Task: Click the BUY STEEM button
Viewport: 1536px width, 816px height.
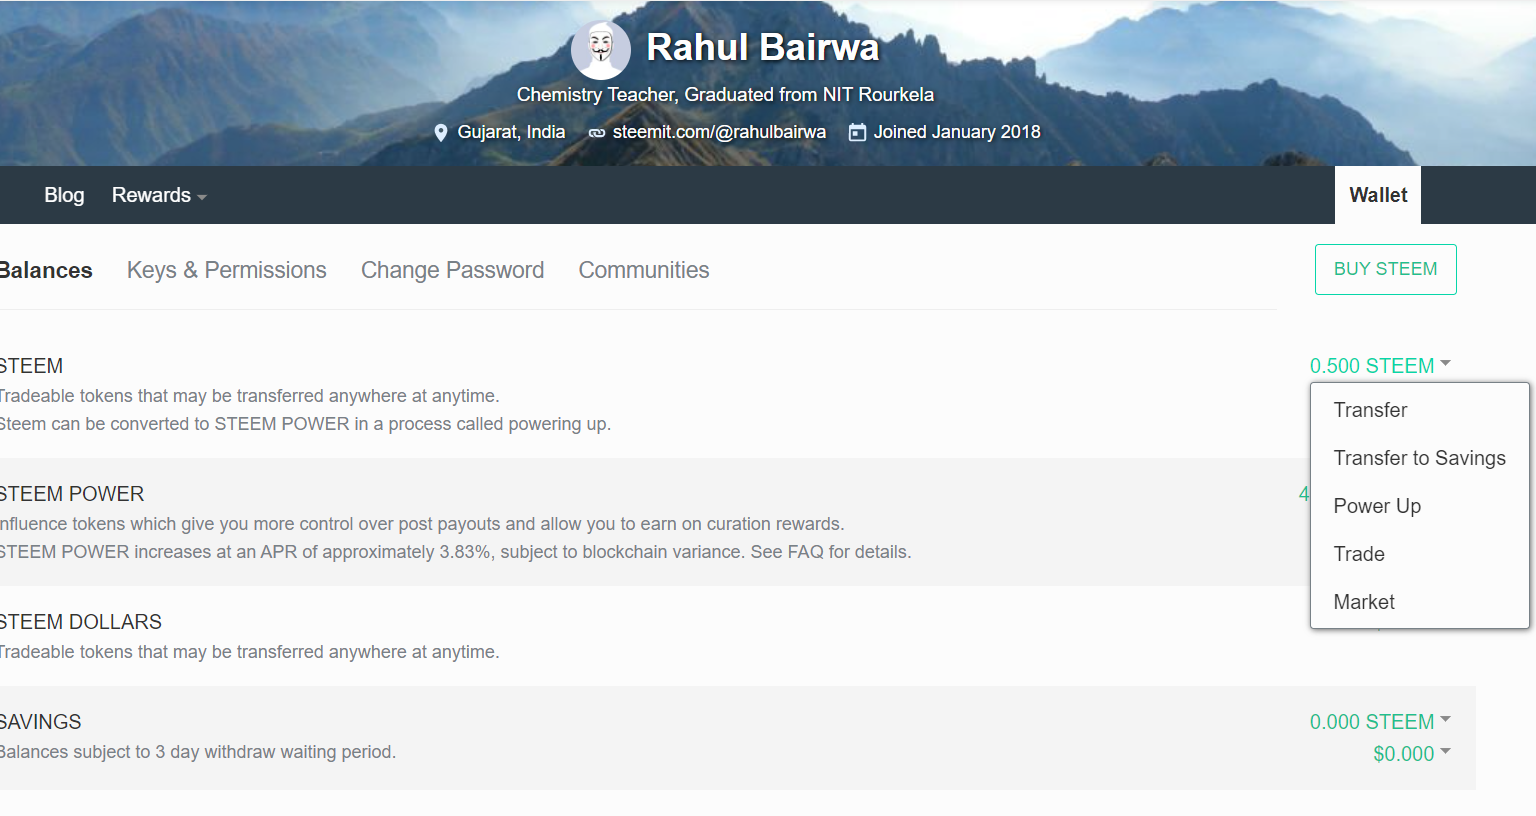Action: (1385, 269)
